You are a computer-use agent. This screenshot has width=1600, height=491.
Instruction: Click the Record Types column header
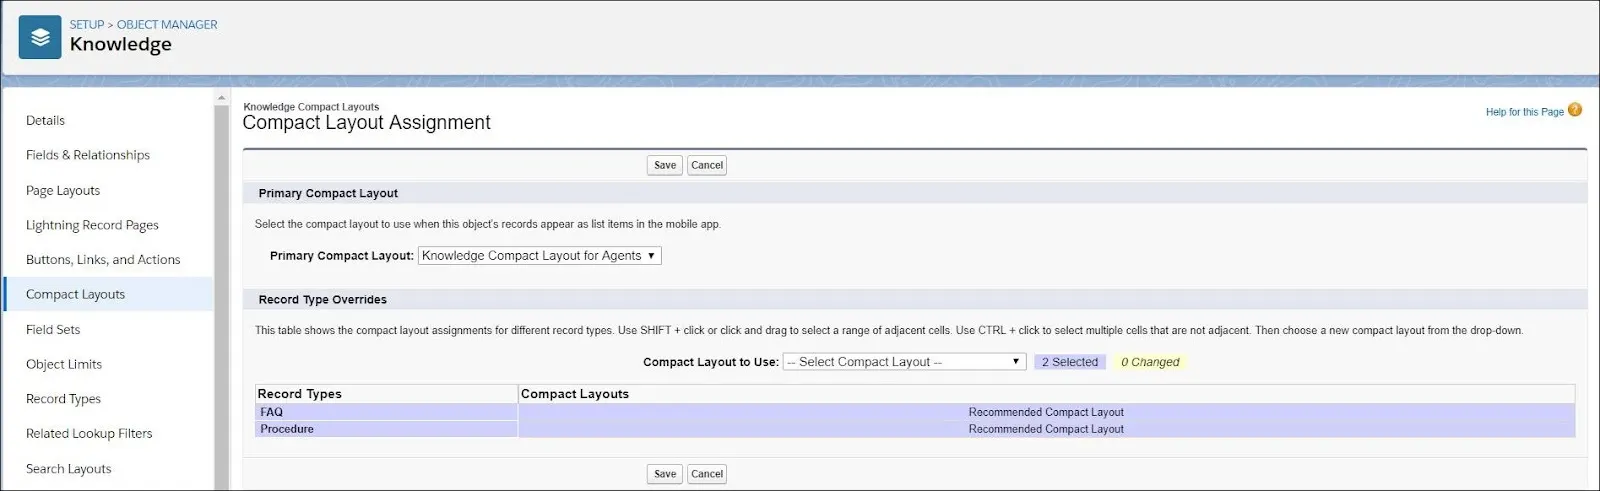click(387, 394)
